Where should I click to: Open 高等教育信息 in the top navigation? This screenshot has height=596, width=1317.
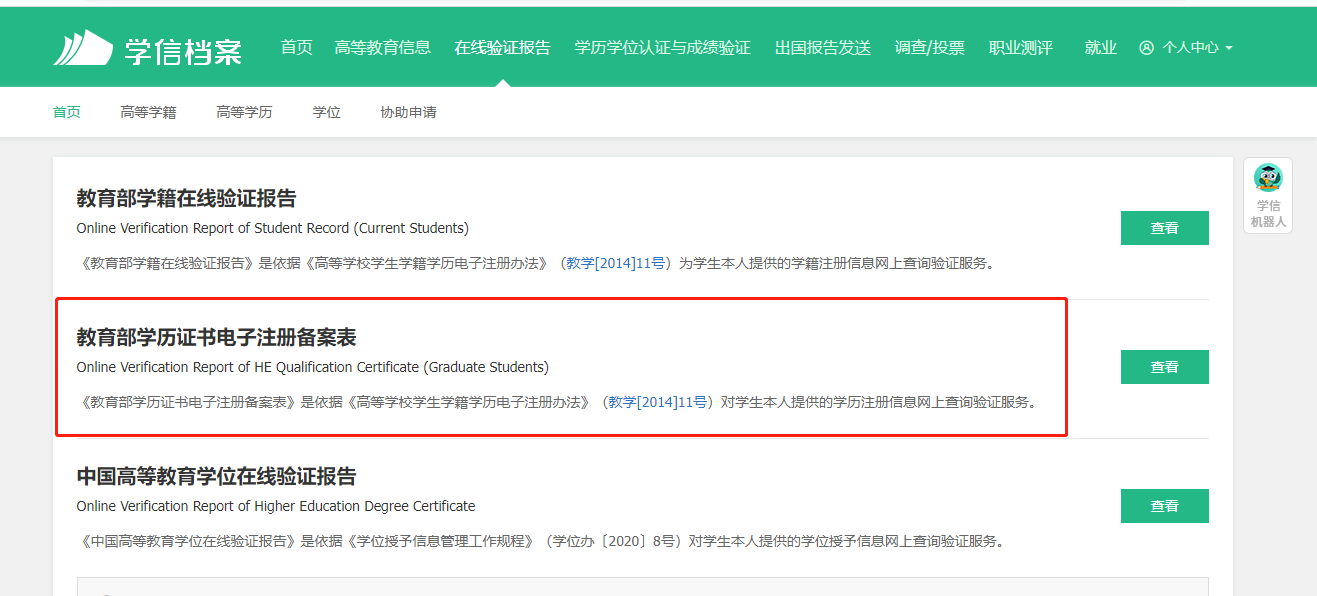382,47
